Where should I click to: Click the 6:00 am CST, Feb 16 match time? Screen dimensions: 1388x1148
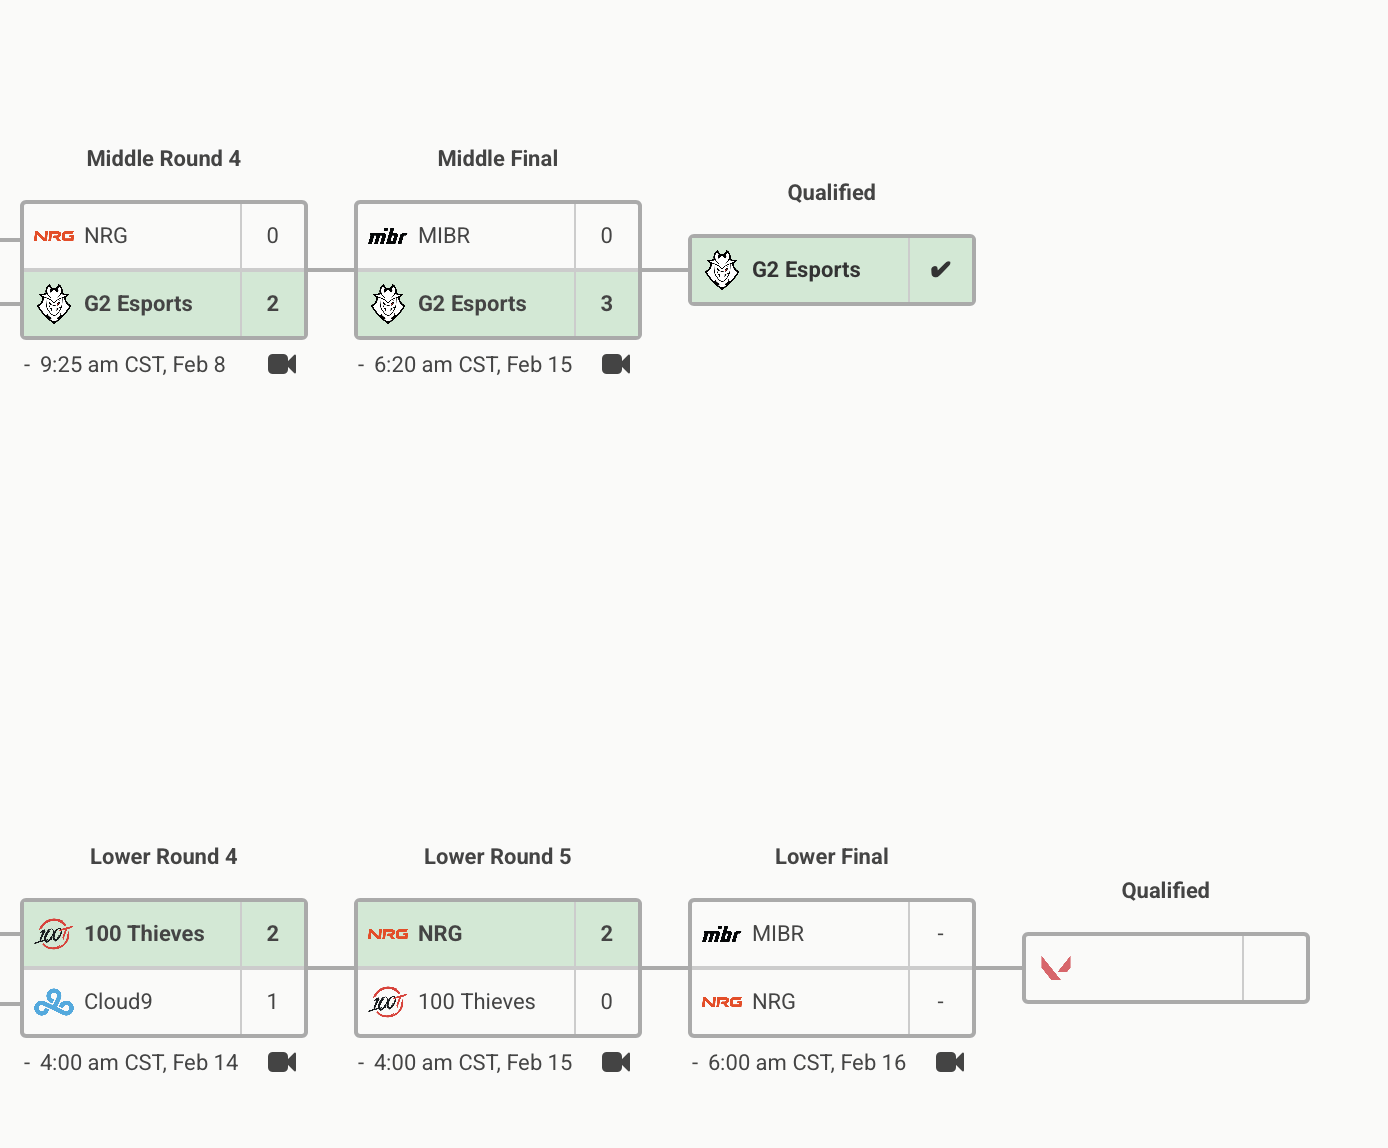[806, 1063]
